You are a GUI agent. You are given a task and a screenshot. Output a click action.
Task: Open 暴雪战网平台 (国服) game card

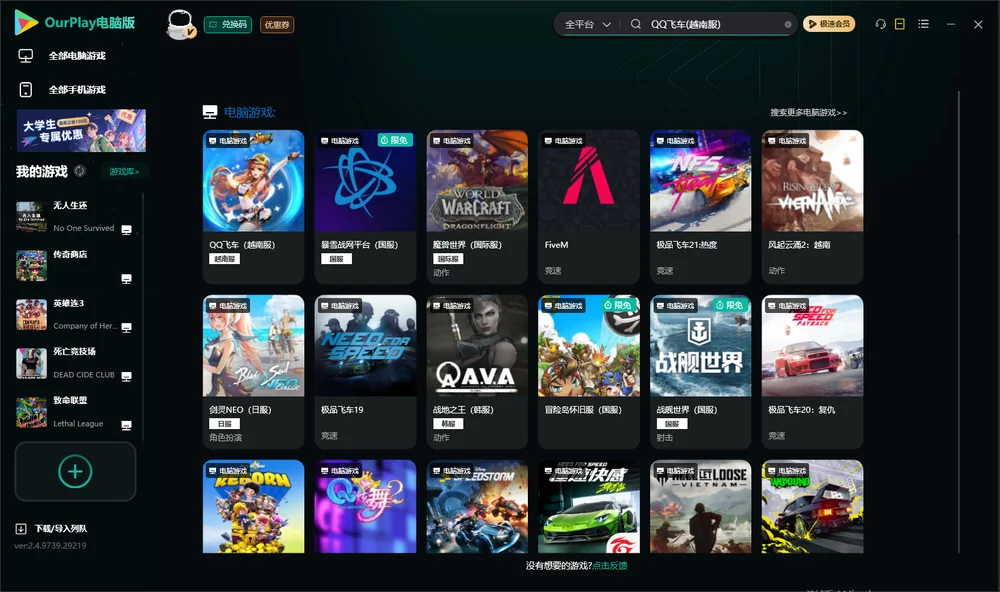point(365,207)
